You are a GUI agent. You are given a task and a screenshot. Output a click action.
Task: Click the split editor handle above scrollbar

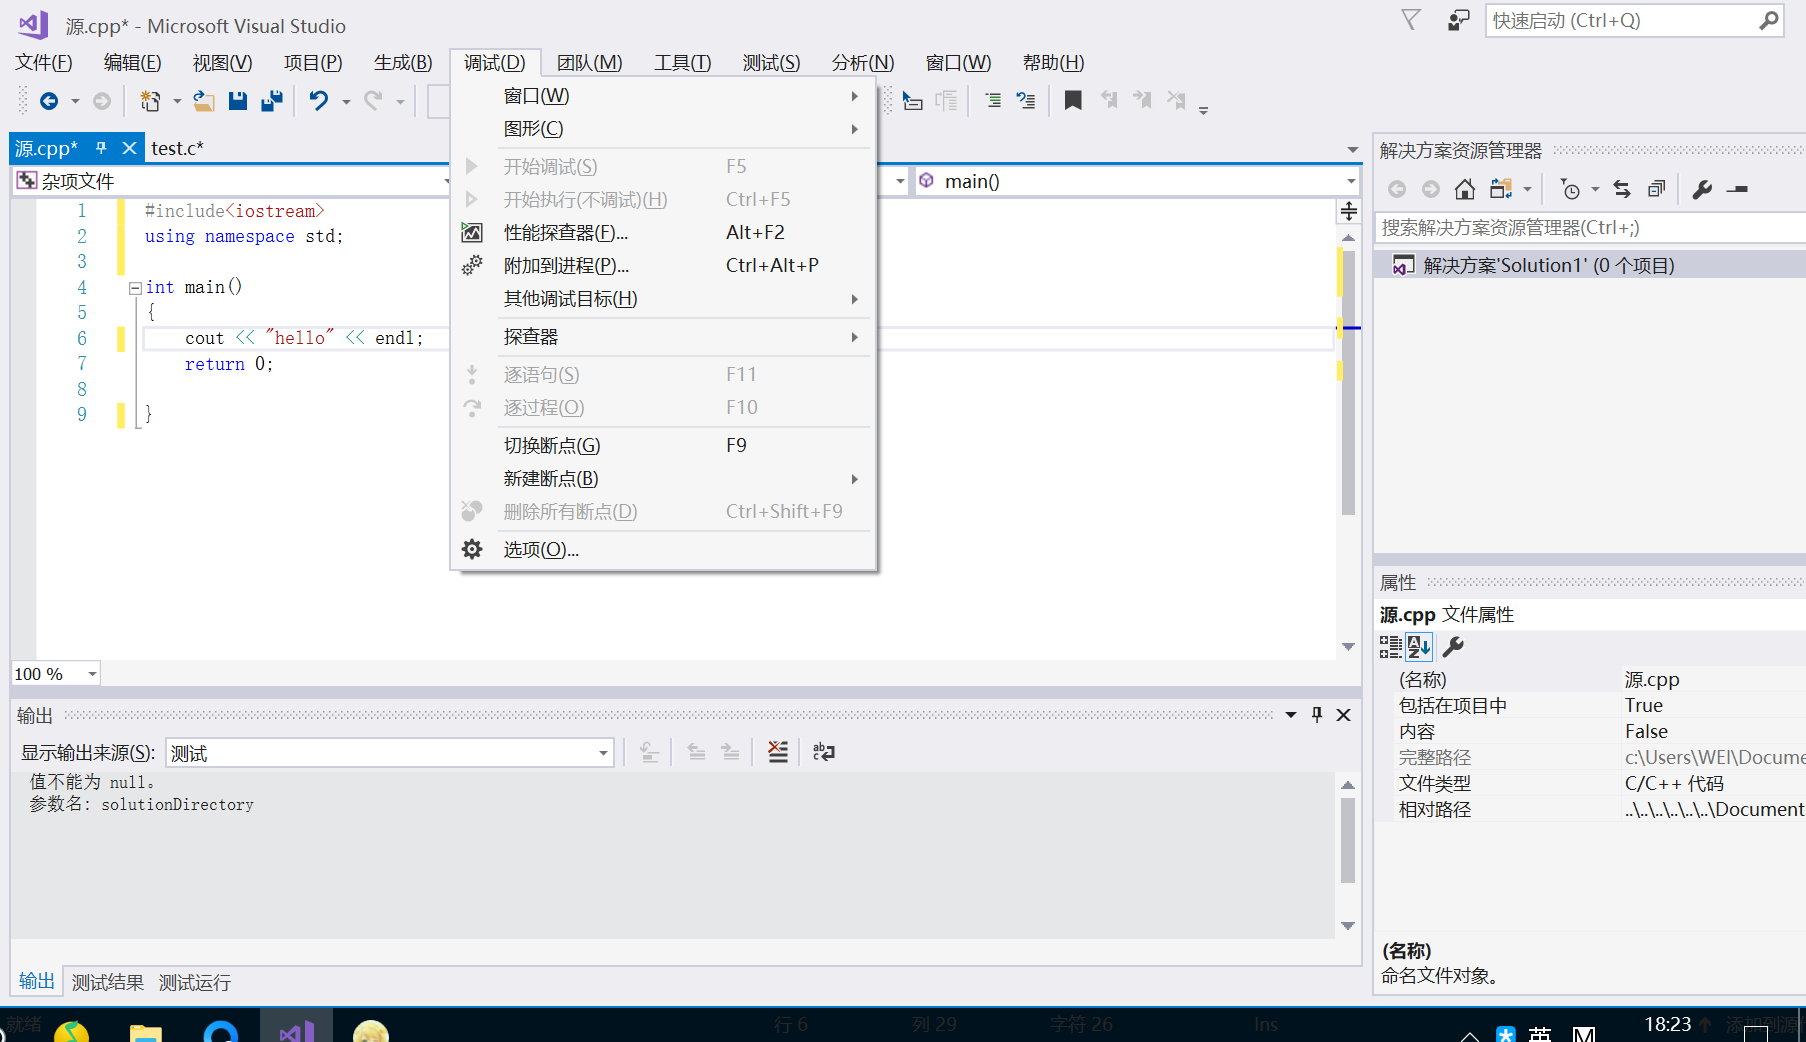click(1348, 211)
